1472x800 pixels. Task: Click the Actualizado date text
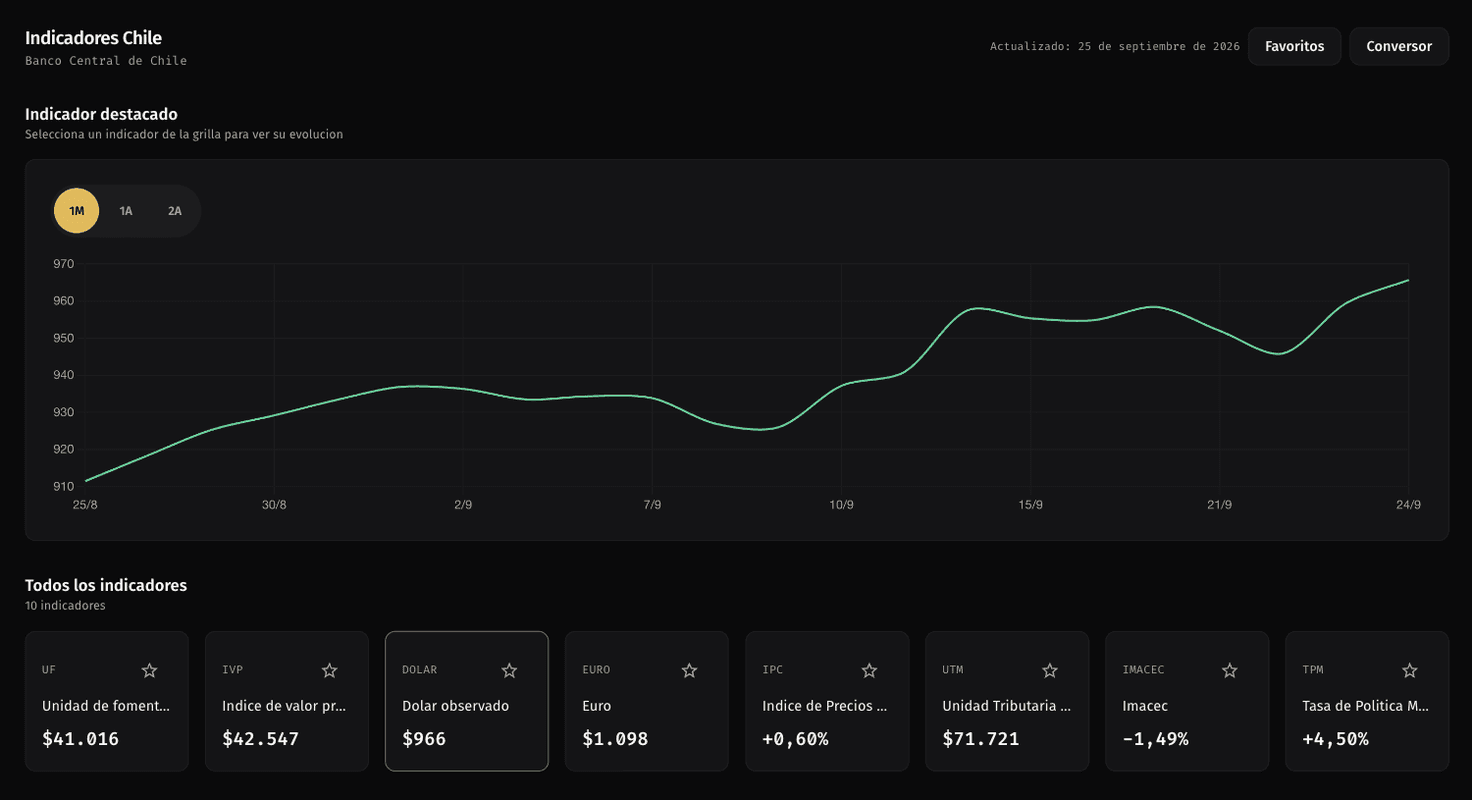point(1115,47)
